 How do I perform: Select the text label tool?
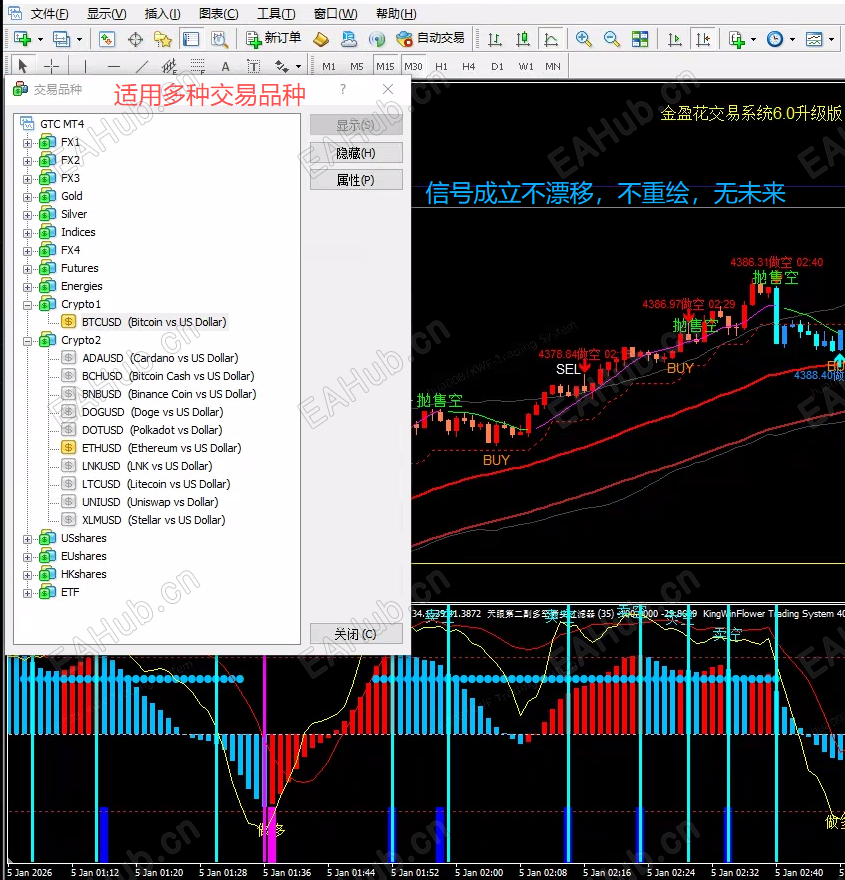coord(254,66)
